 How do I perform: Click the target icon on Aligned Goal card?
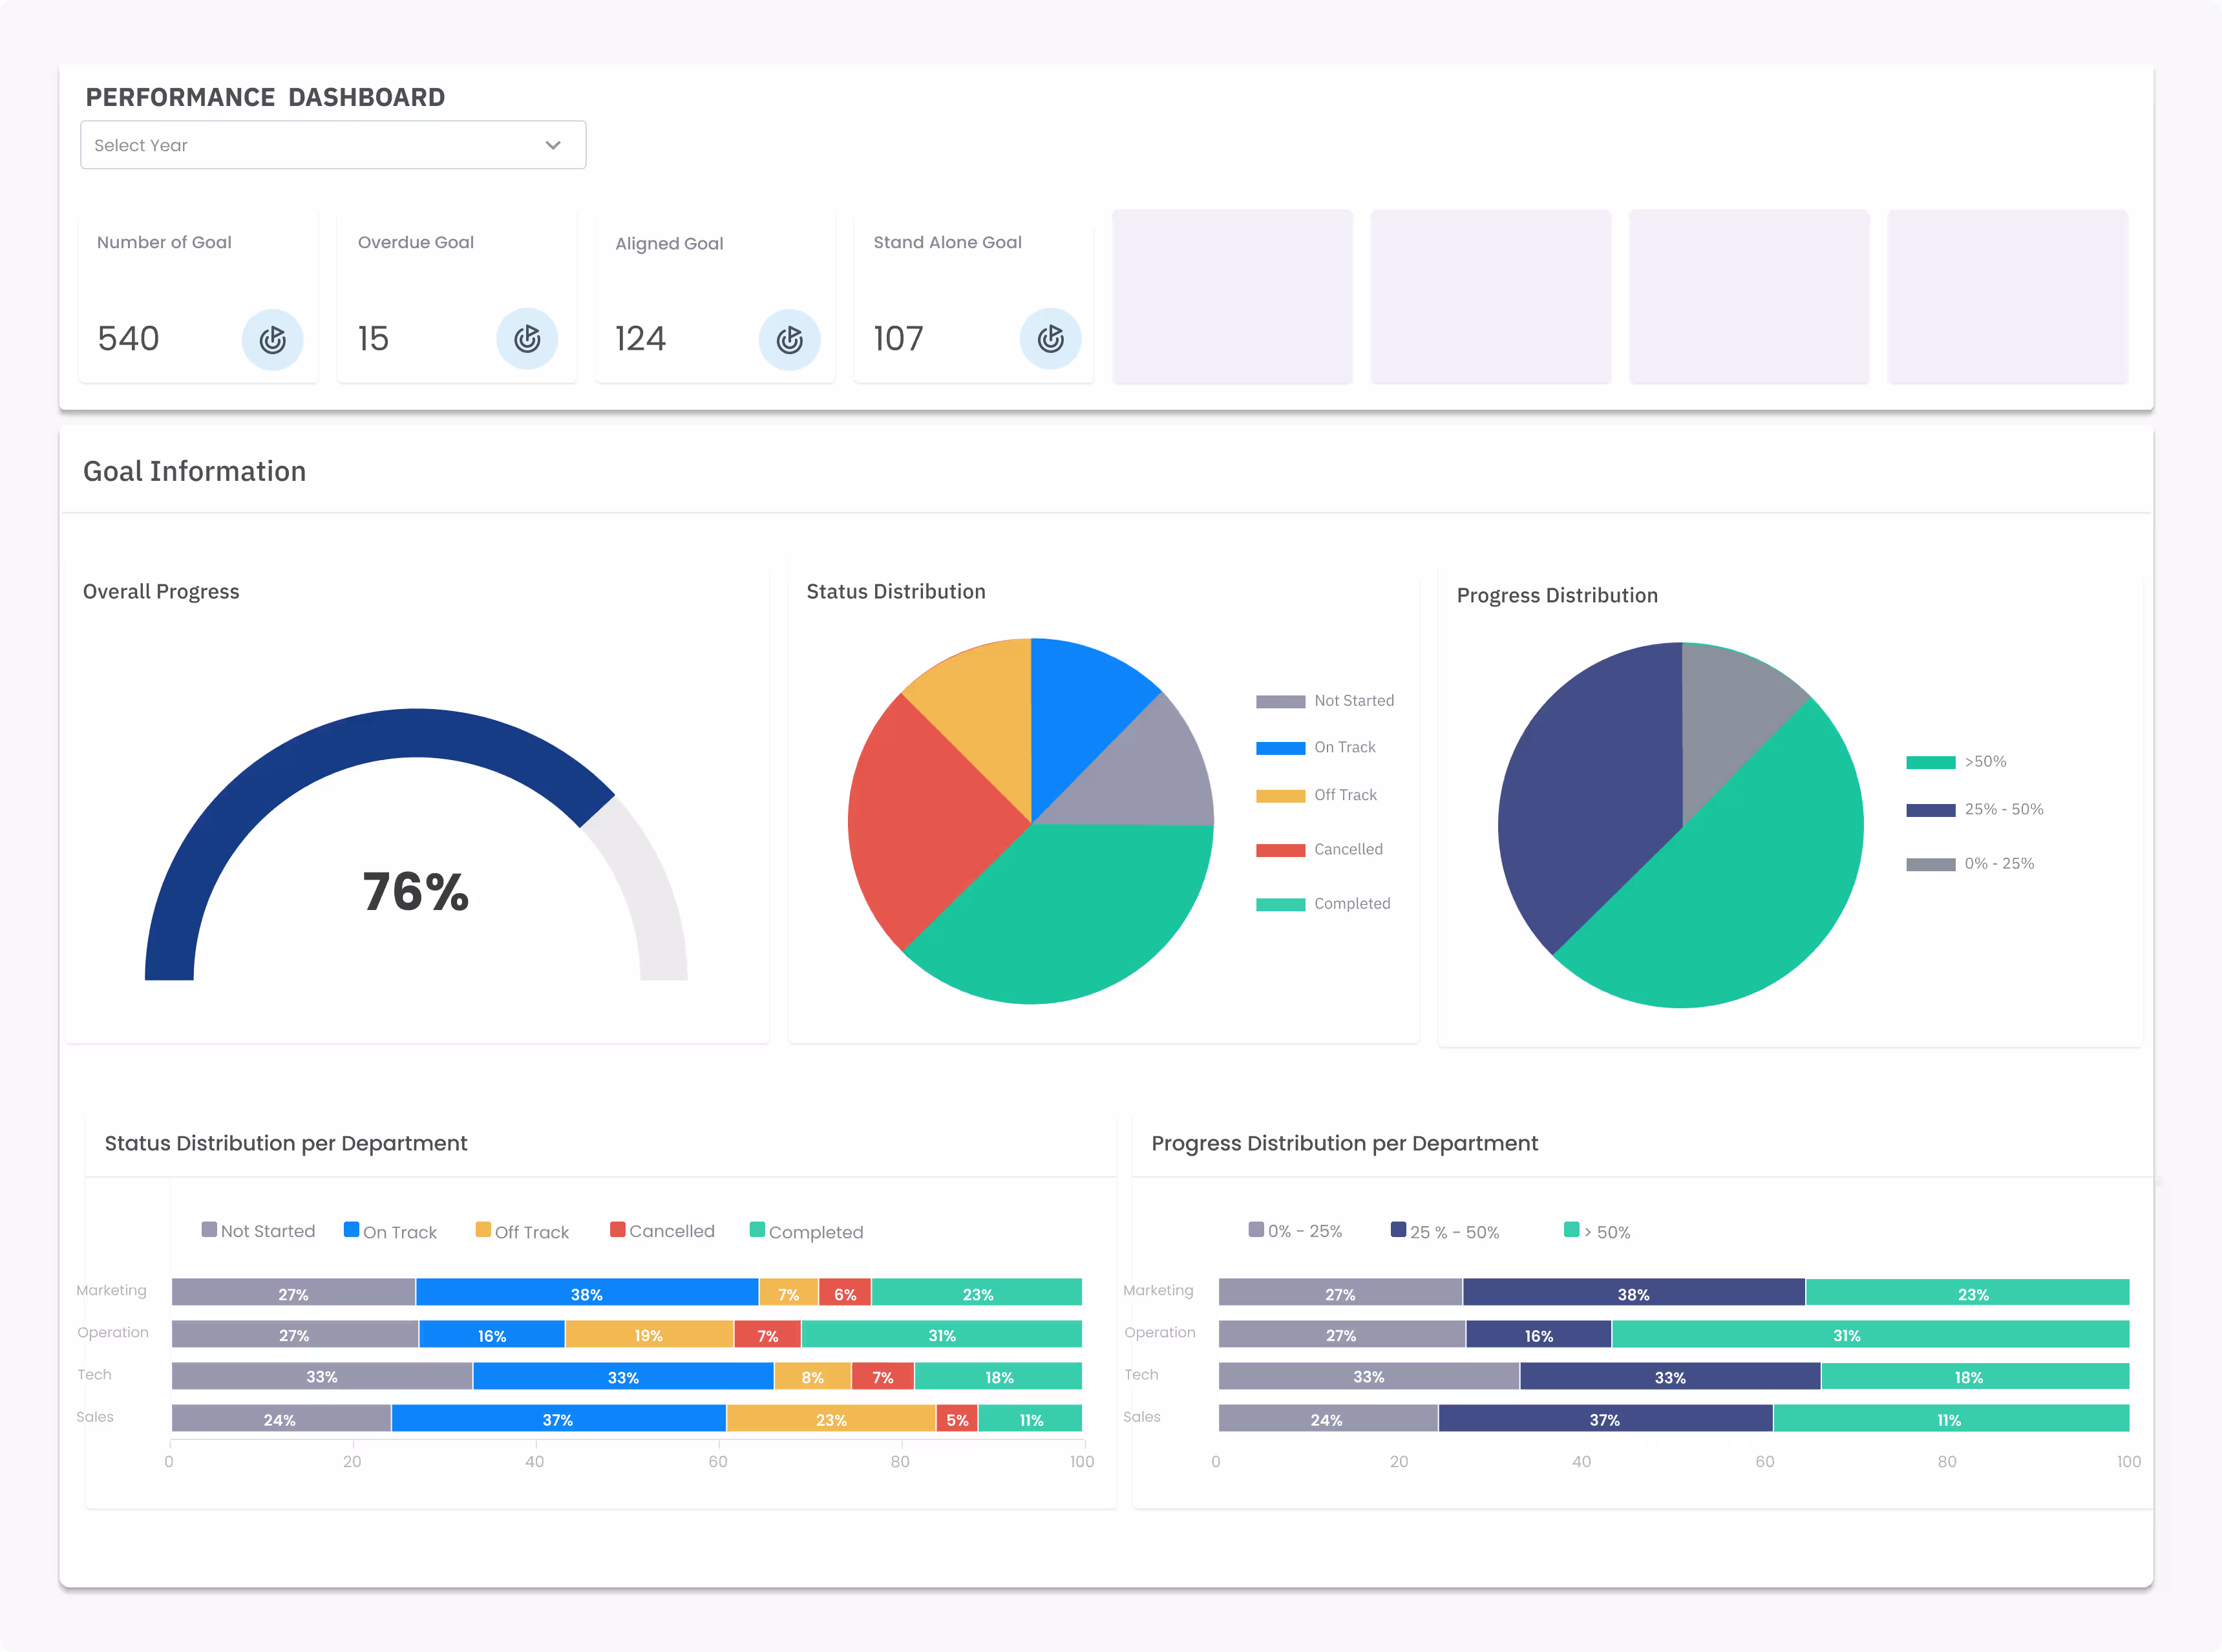click(x=789, y=340)
